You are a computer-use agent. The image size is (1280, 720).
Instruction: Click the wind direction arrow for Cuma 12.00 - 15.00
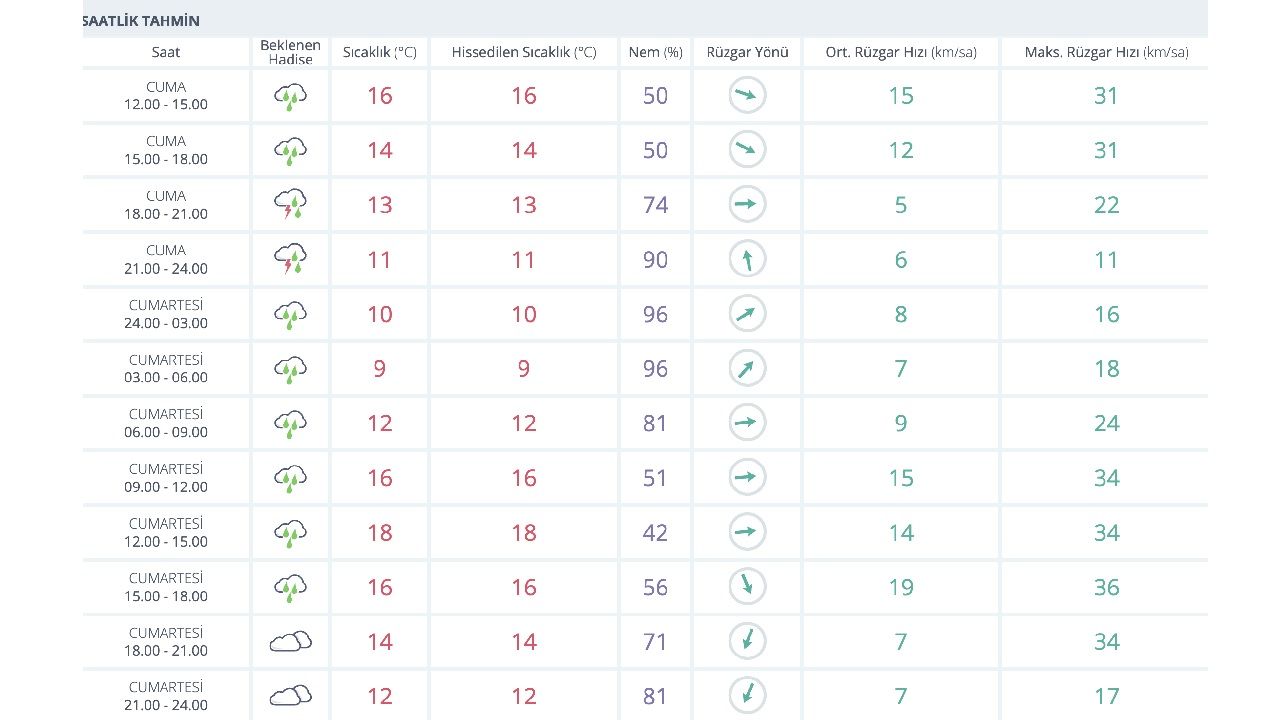click(747, 96)
